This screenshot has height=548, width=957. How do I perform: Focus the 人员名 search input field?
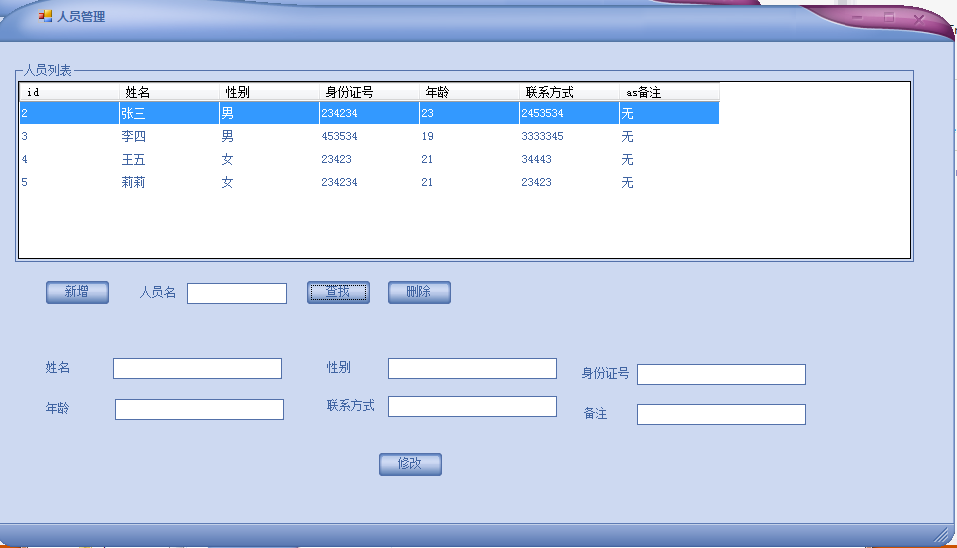click(x=237, y=294)
